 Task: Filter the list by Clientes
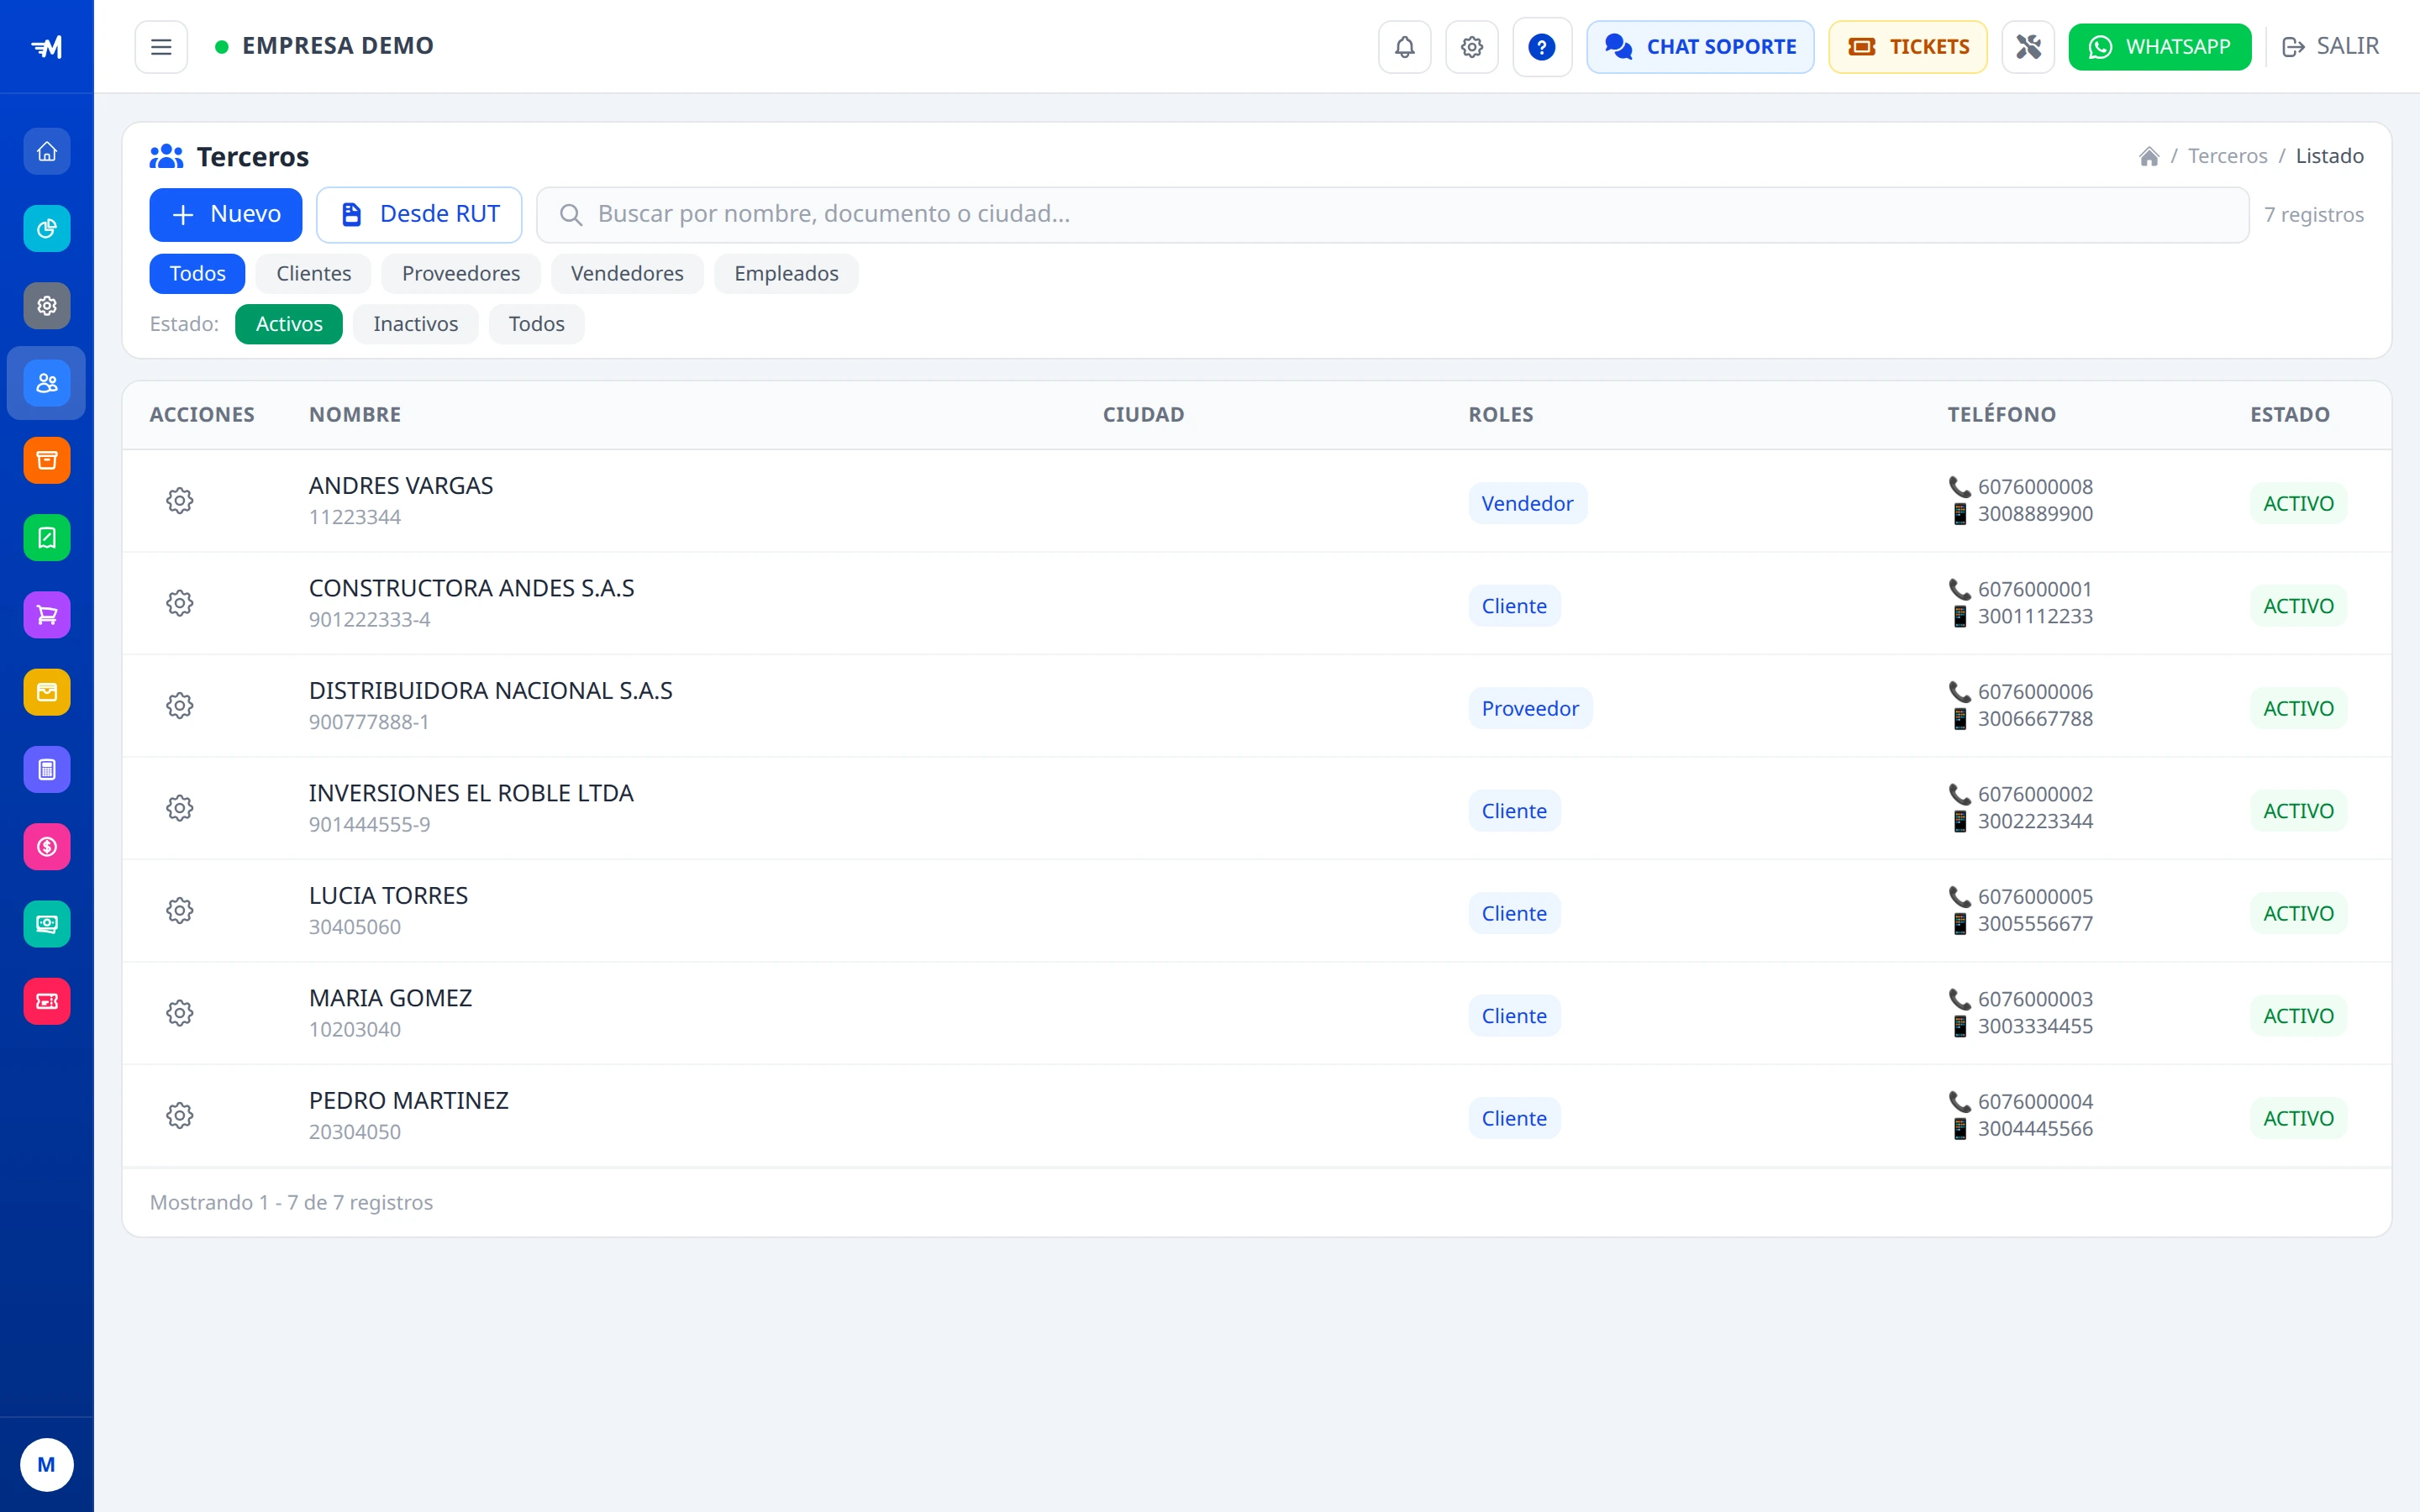point(313,274)
